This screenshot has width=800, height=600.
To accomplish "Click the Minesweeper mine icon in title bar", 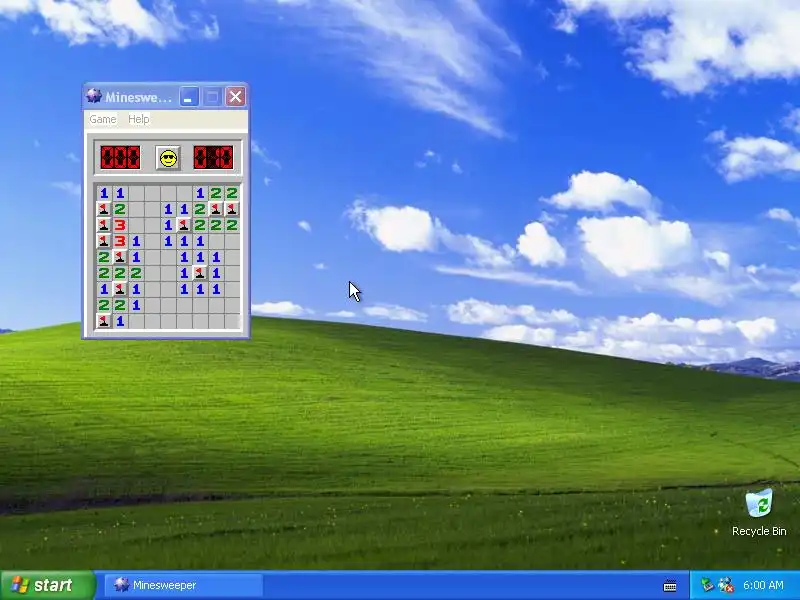I will [x=93, y=96].
